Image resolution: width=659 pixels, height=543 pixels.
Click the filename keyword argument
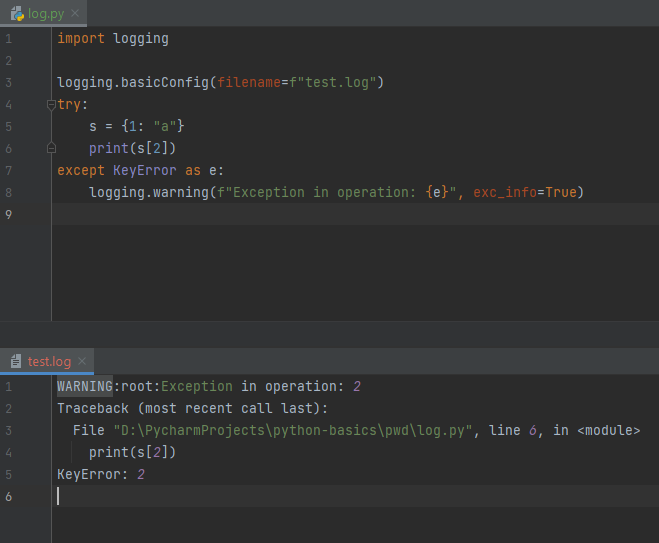click(x=249, y=82)
